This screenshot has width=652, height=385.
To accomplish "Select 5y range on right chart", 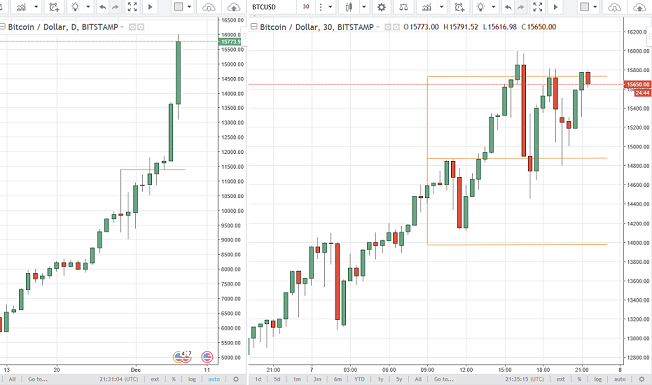I will [399, 379].
